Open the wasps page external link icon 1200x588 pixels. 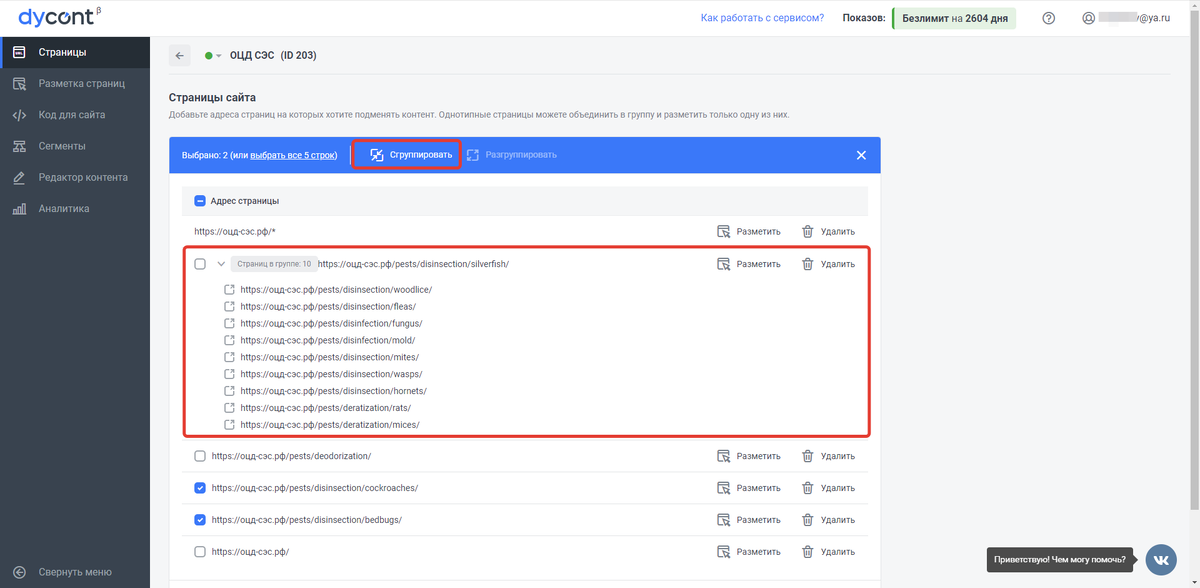[x=229, y=374]
